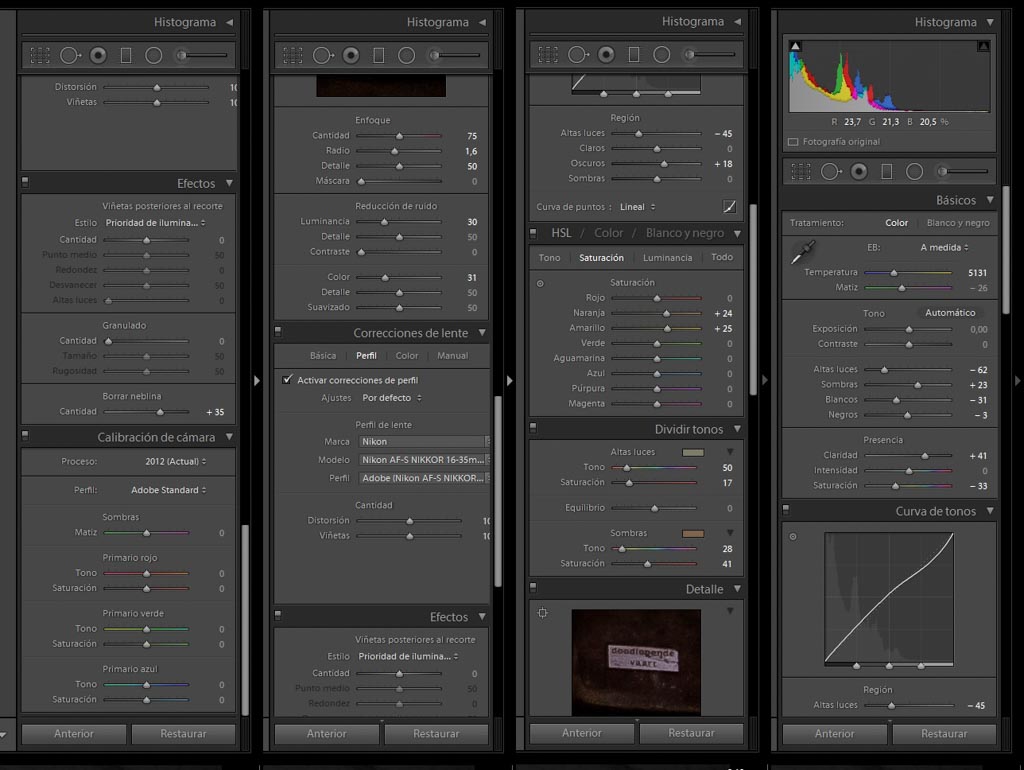Switch to the Luminancia tab
Image resolution: width=1024 pixels, height=770 pixels.
pyautogui.click(x=667, y=258)
